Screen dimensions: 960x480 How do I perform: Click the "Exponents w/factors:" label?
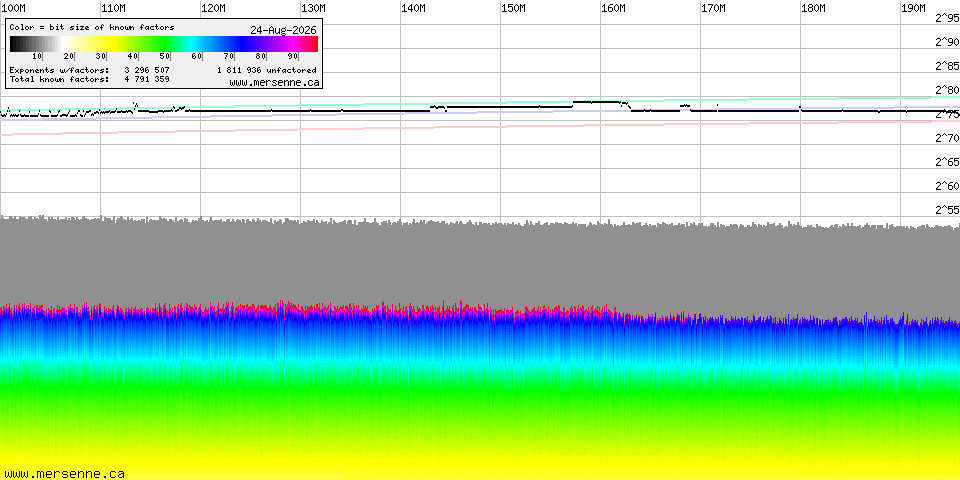click(x=59, y=70)
